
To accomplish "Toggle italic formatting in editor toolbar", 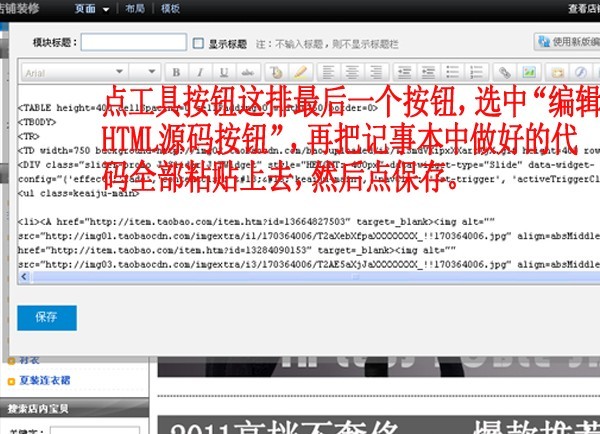I will point(199,73).
